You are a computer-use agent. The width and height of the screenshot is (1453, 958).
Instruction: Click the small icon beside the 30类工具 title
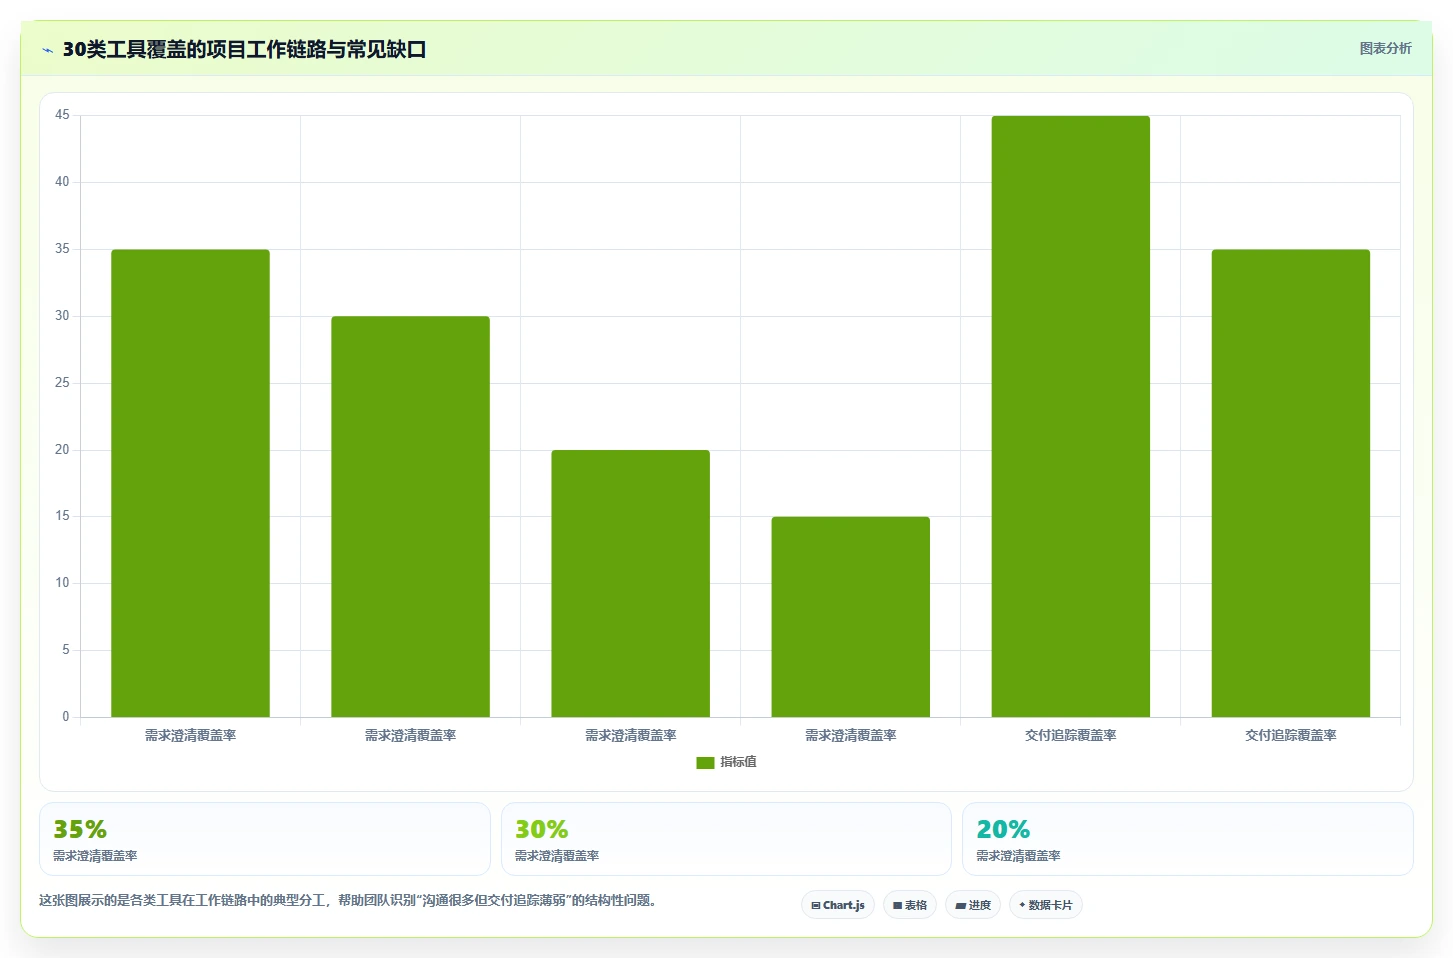pyautogui.click(x=47, y=50)
